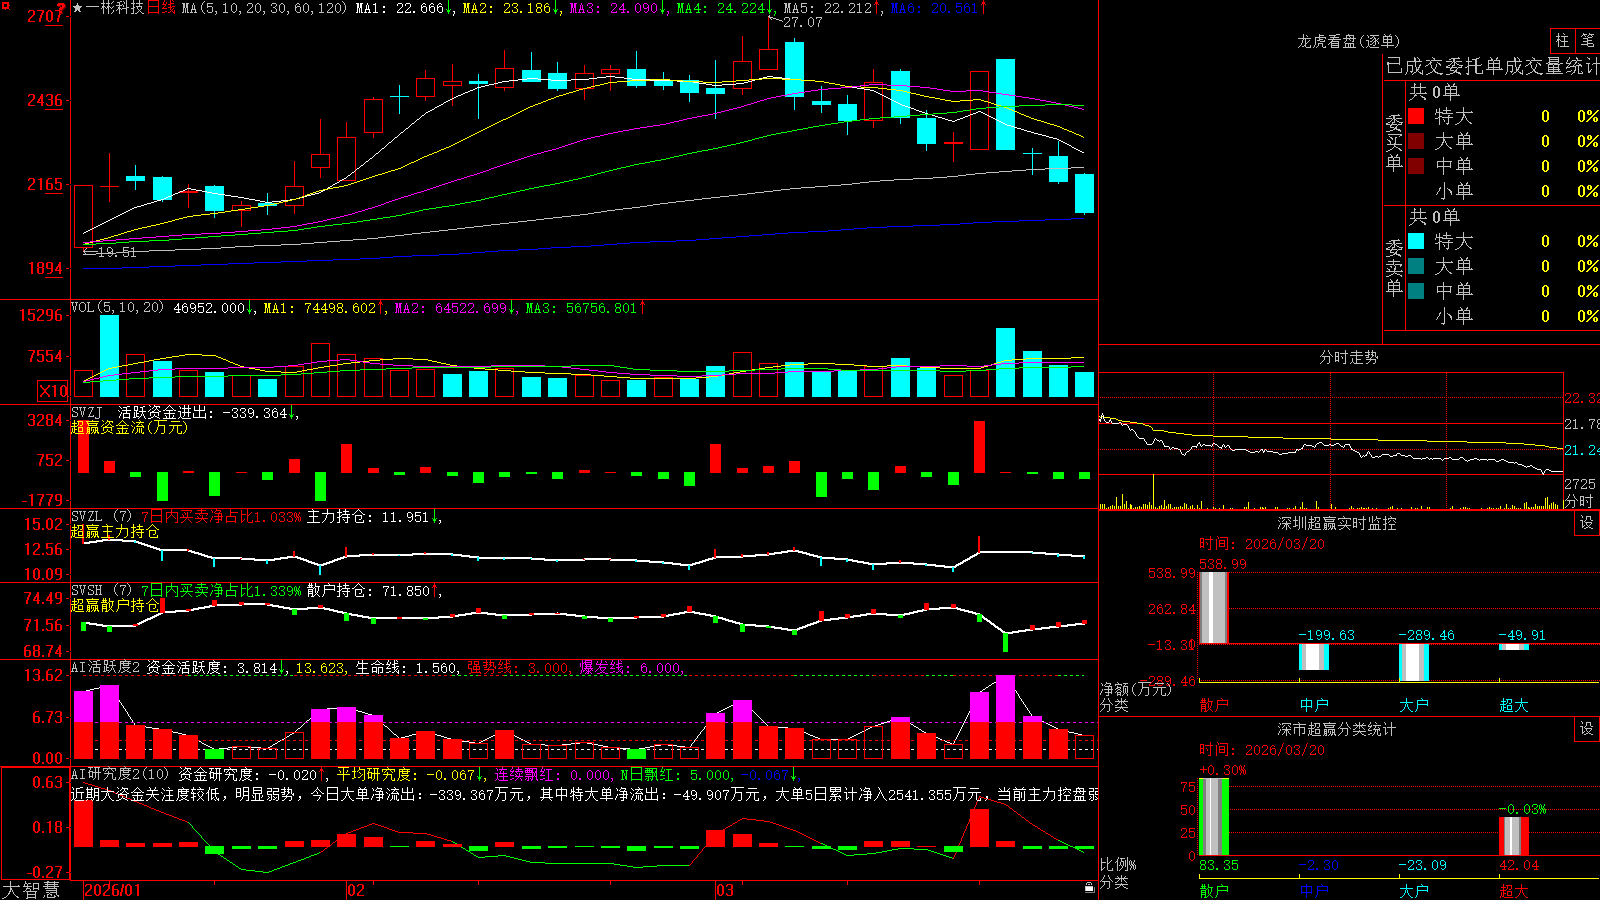1600x900 pixels.
Task: Click the 超赢散户持仓 label
Action: (x=115, y=606)
